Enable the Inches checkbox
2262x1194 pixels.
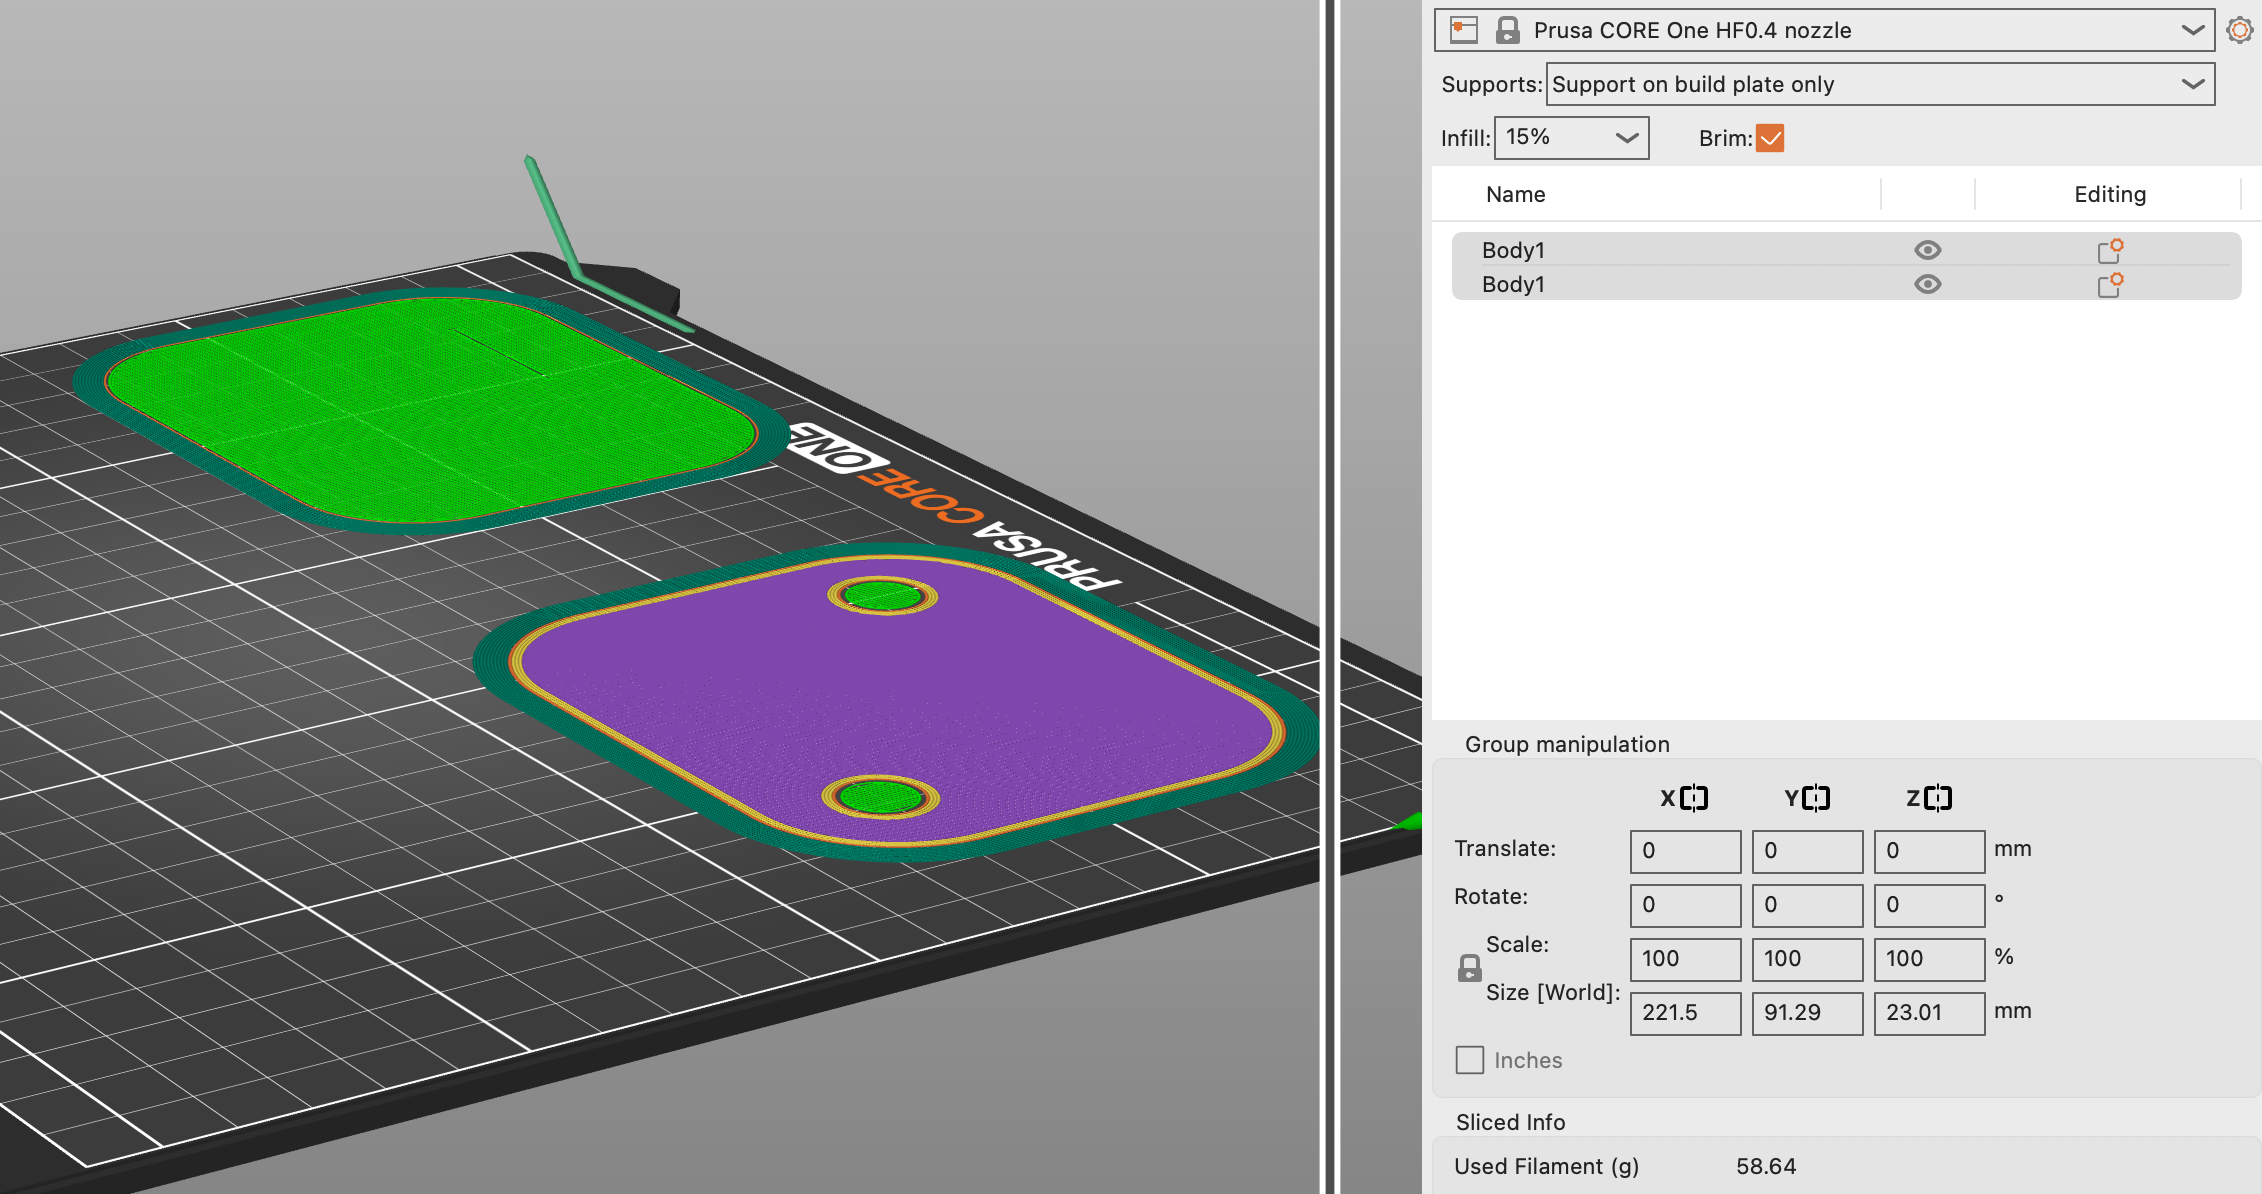[1470, 1060]
